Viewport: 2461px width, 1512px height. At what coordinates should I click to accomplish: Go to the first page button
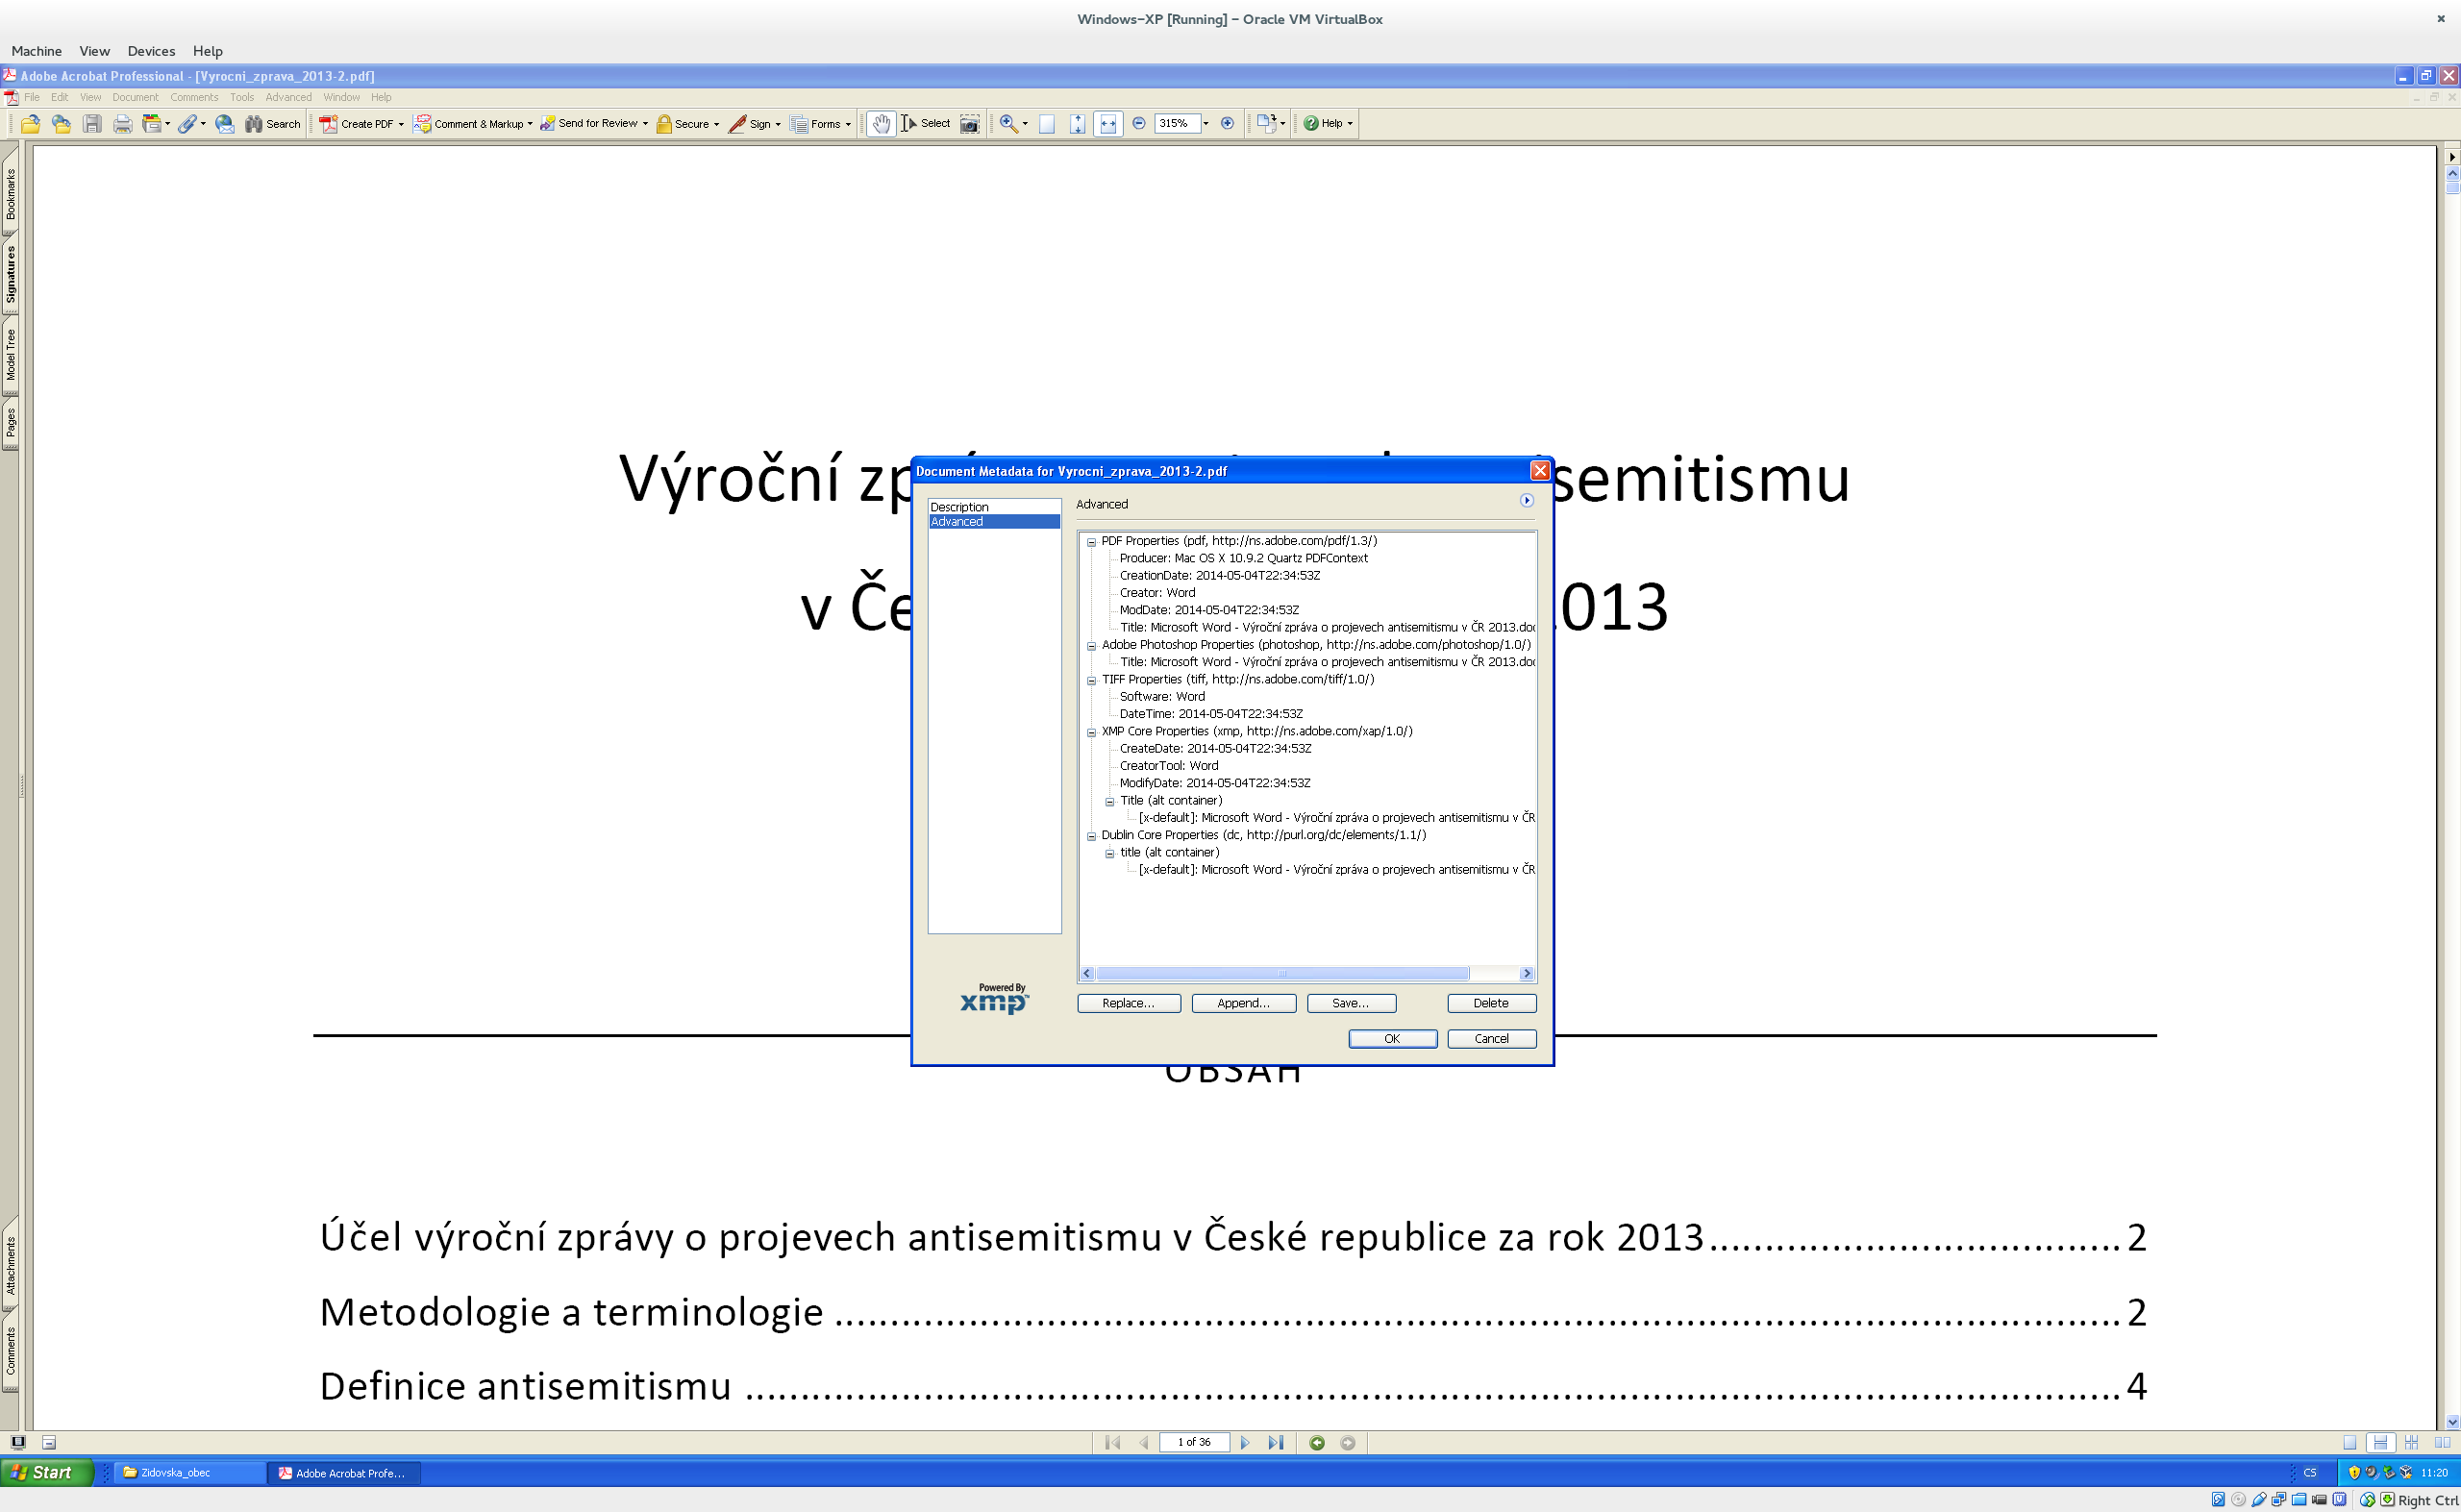(x=1112, y=1443)
